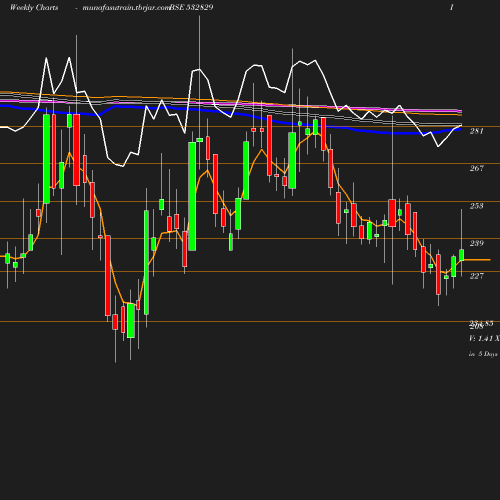Click the 'Weekly Charts' title text

pos(34,7)
